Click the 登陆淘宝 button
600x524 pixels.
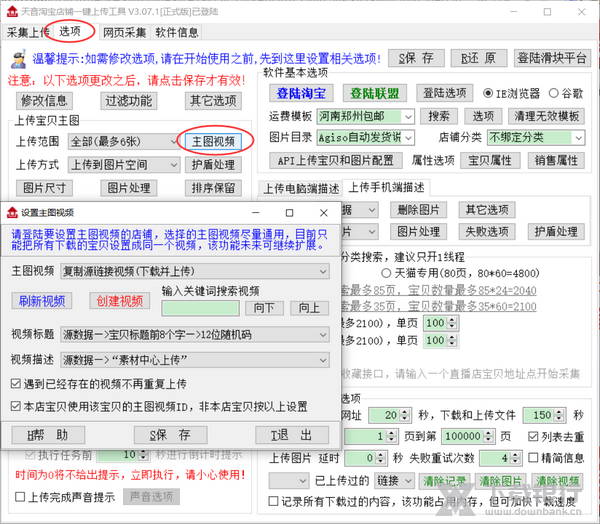click(301, 93)
